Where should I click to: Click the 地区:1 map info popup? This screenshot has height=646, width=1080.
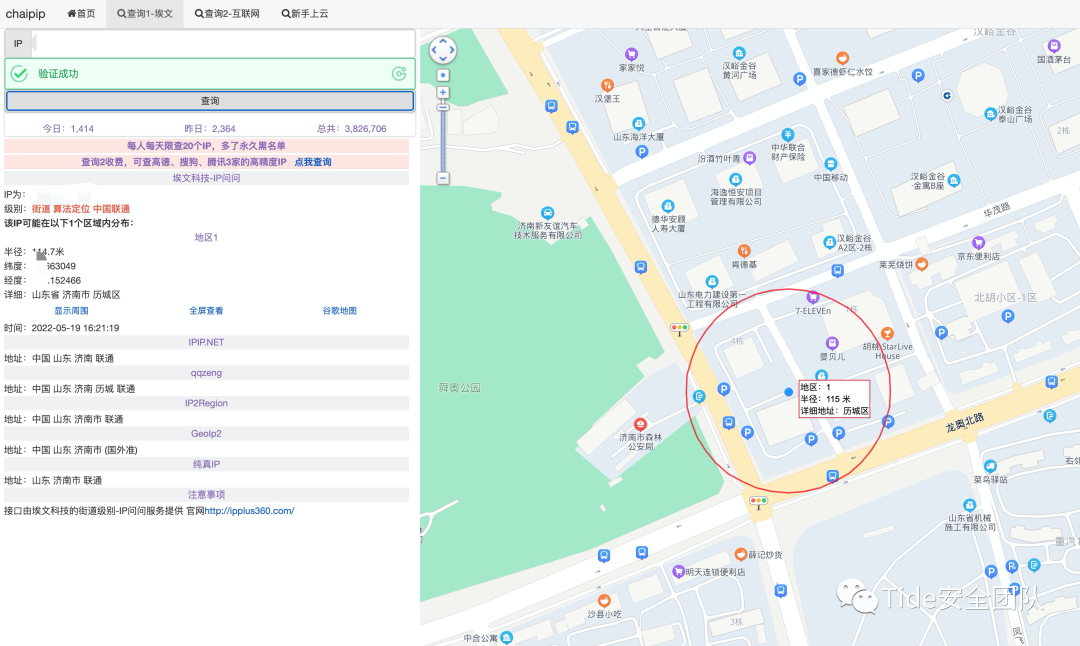tap(834, 399)
